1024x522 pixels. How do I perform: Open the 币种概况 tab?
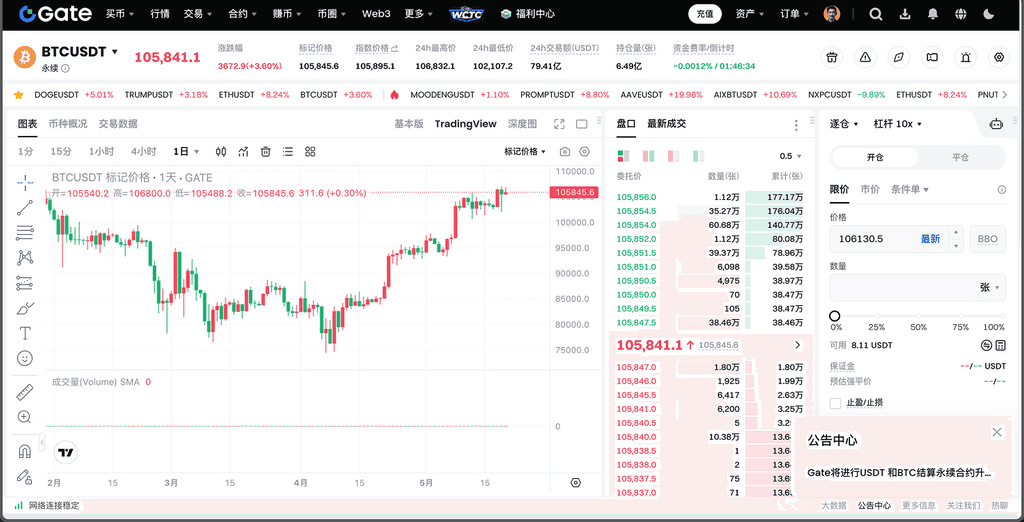pyautogui.click(x=68, y=124)
